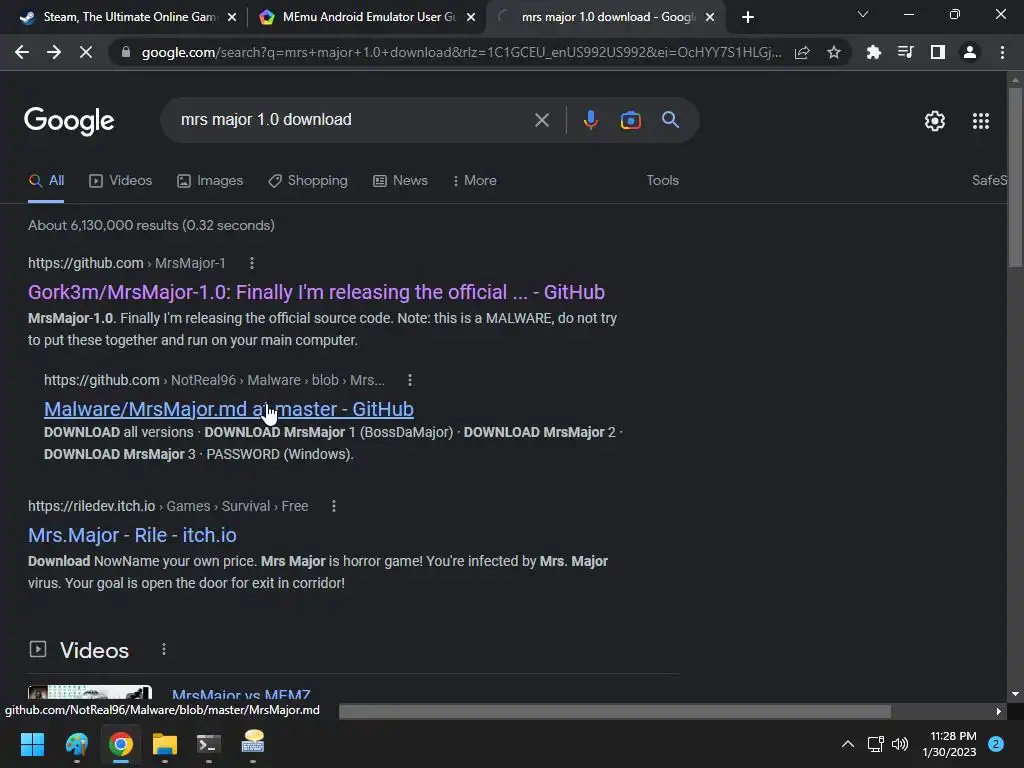Viewport: 1024px width, 768px height.
Task: Open options for the riledev.itch.io result
Action: click(334, 506)
